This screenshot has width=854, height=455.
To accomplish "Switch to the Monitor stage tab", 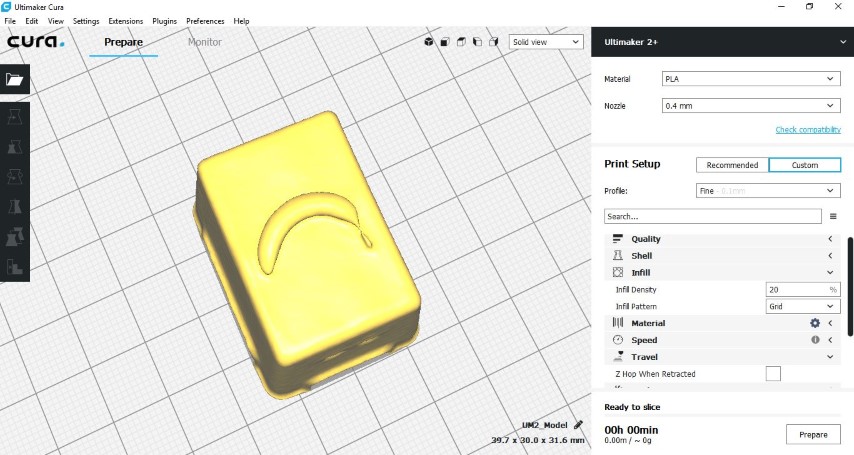I will (205, 42).
